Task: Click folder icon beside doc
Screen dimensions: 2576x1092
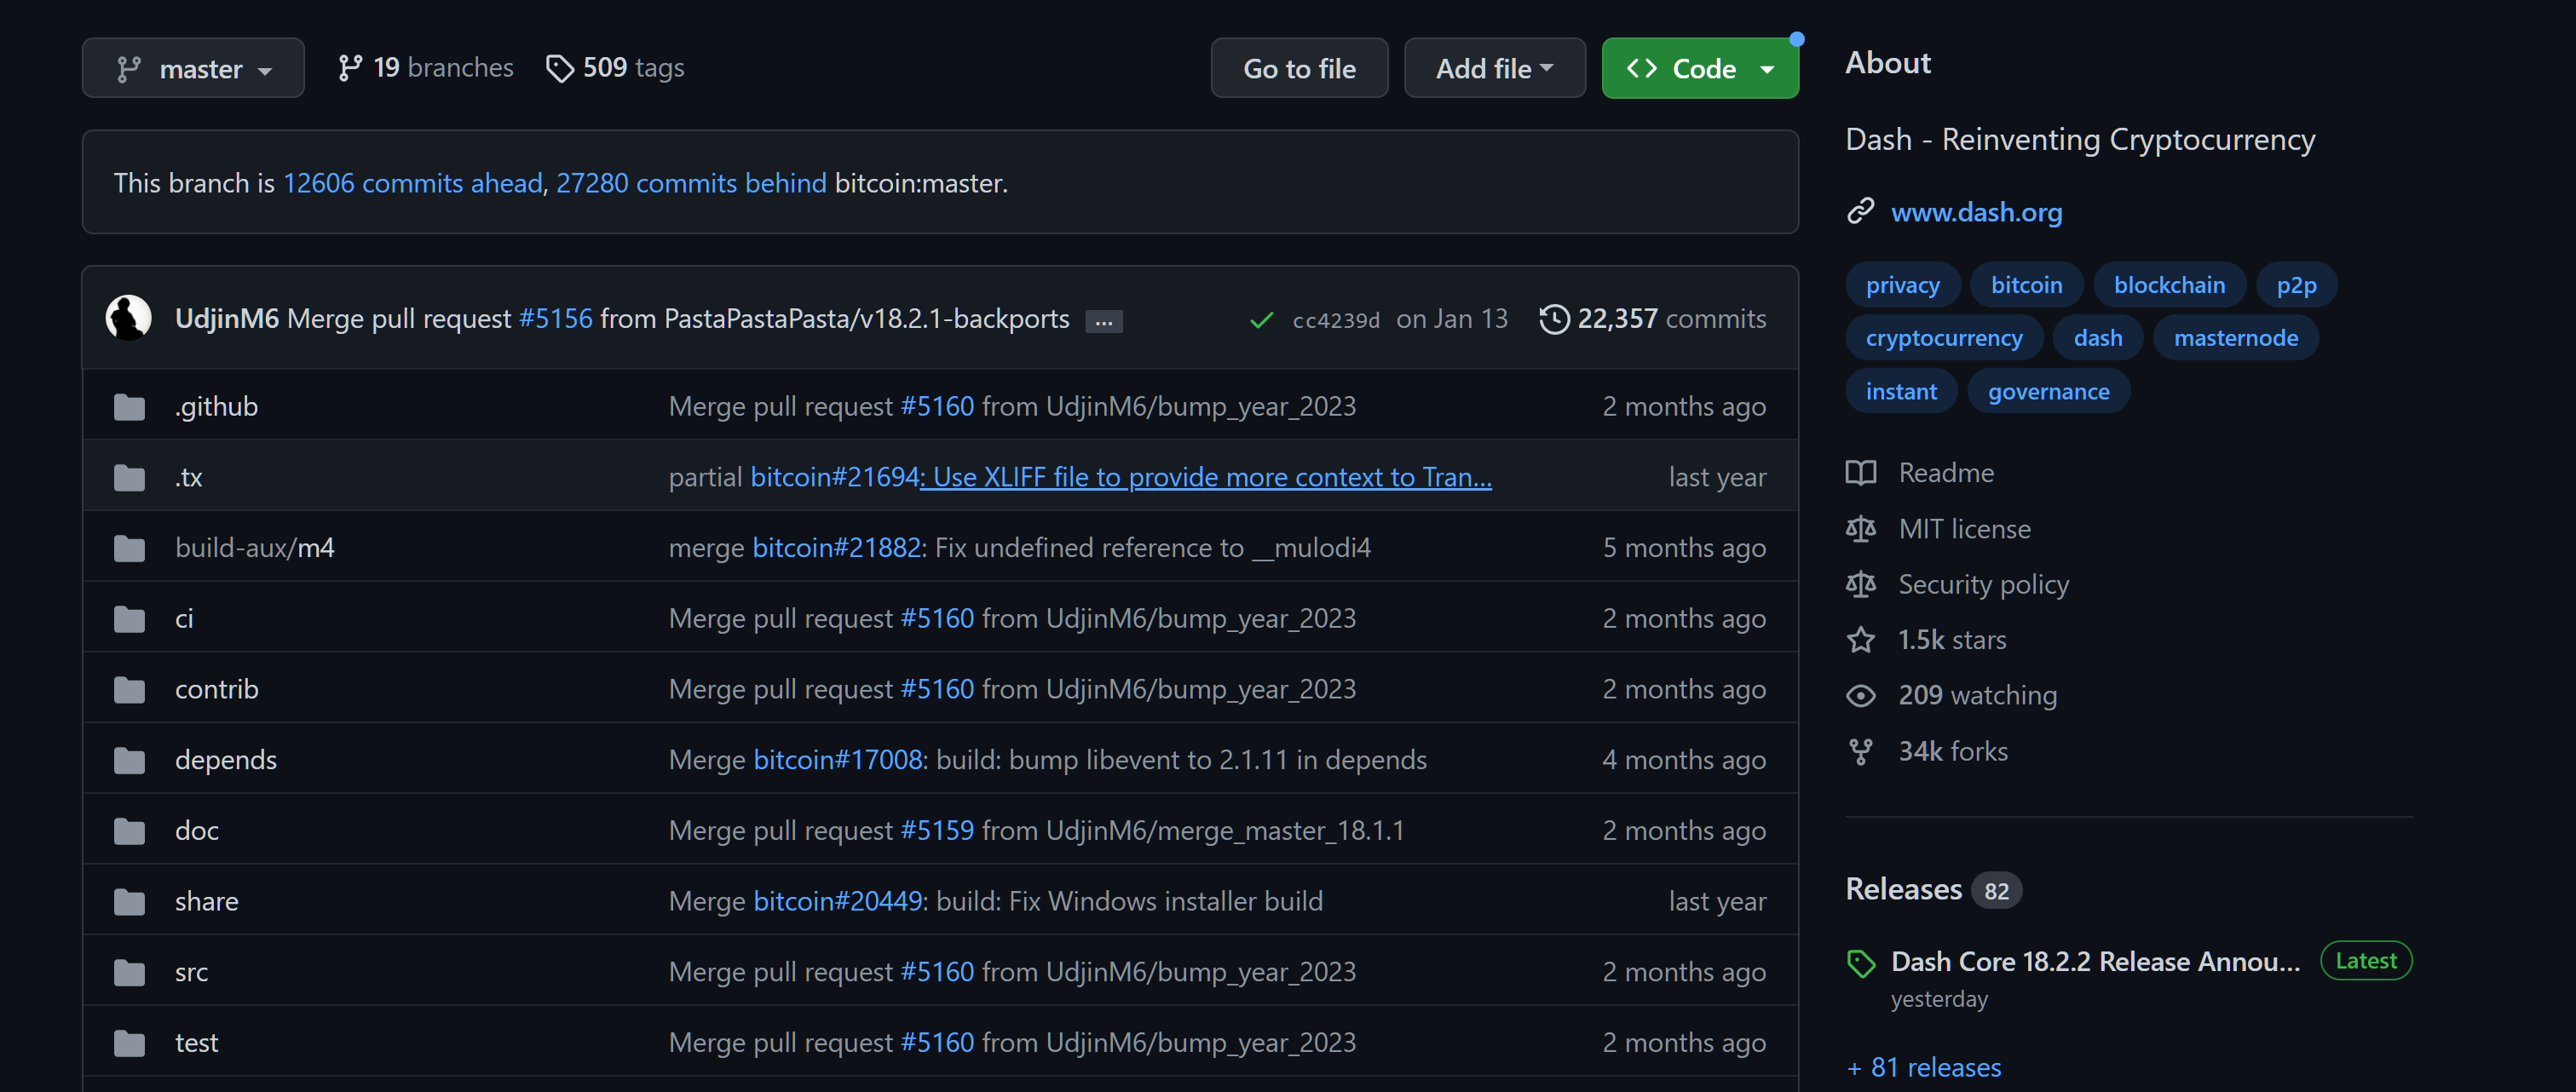Action: point(129,831)
